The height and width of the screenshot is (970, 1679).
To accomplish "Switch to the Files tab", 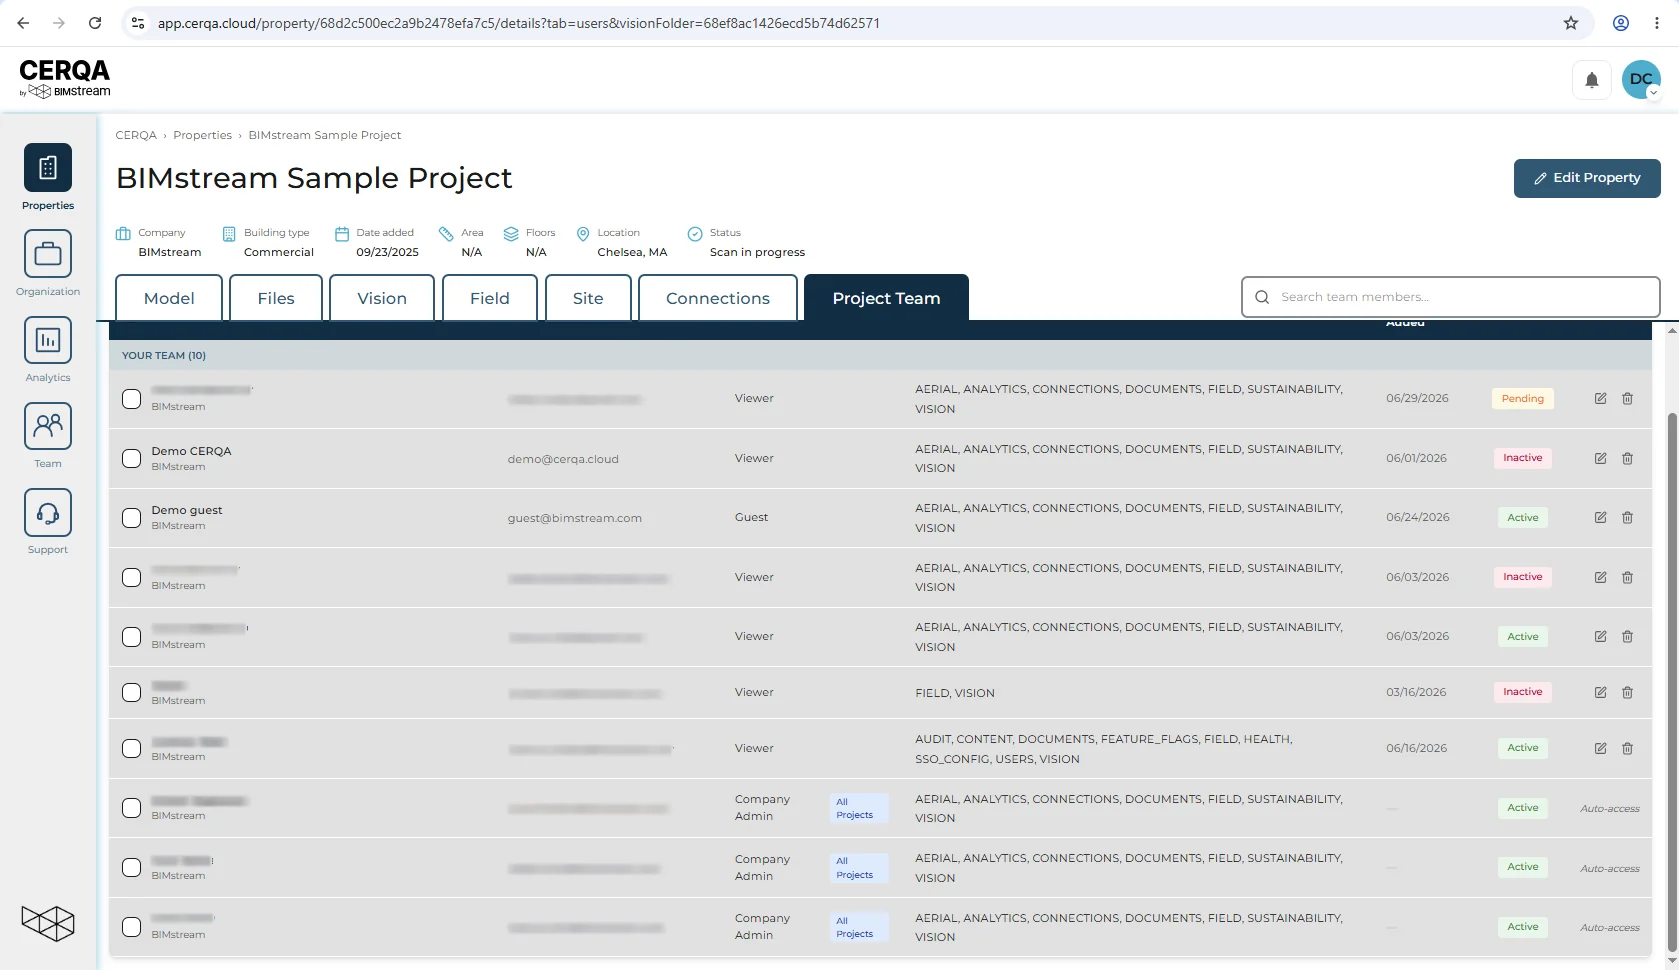I will click(x=276, y=298).
